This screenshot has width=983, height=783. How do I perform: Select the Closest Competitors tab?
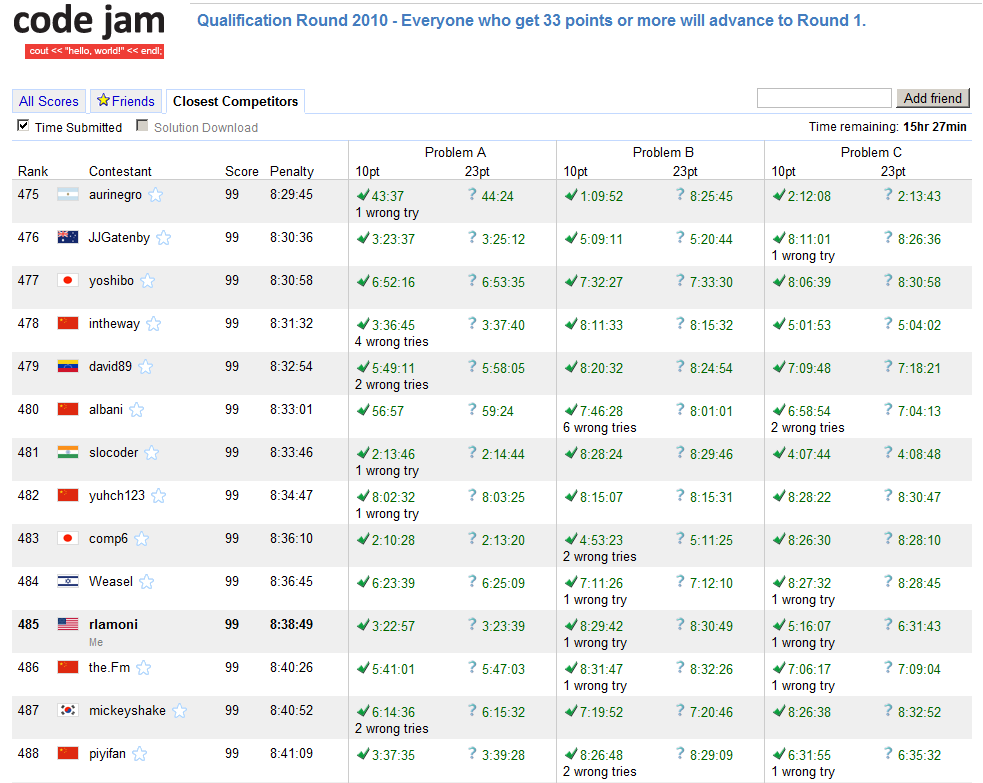point(235,101)
